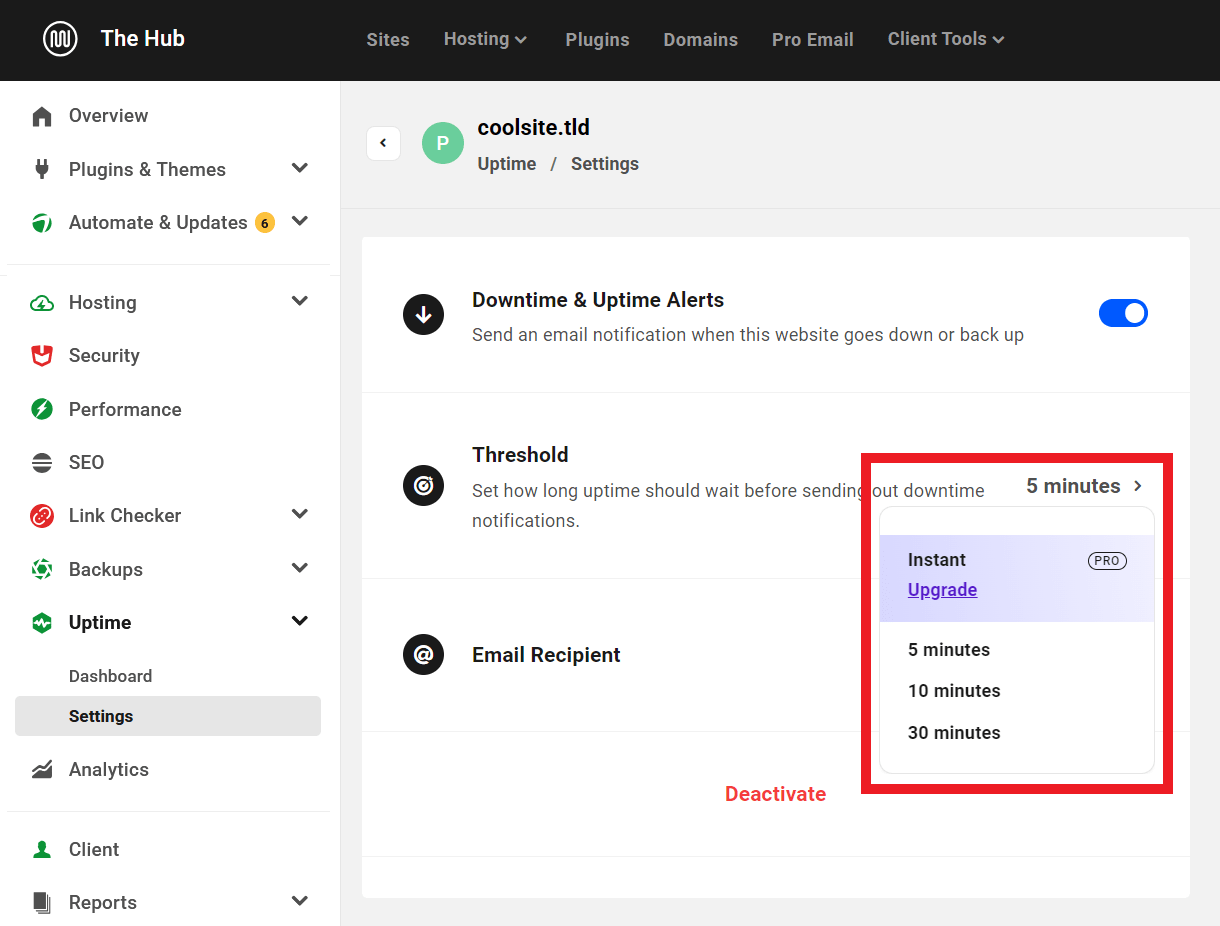Screen dimensions: 1220x926
Task: Click the Settings breadcrumb text
Action: 605,164
